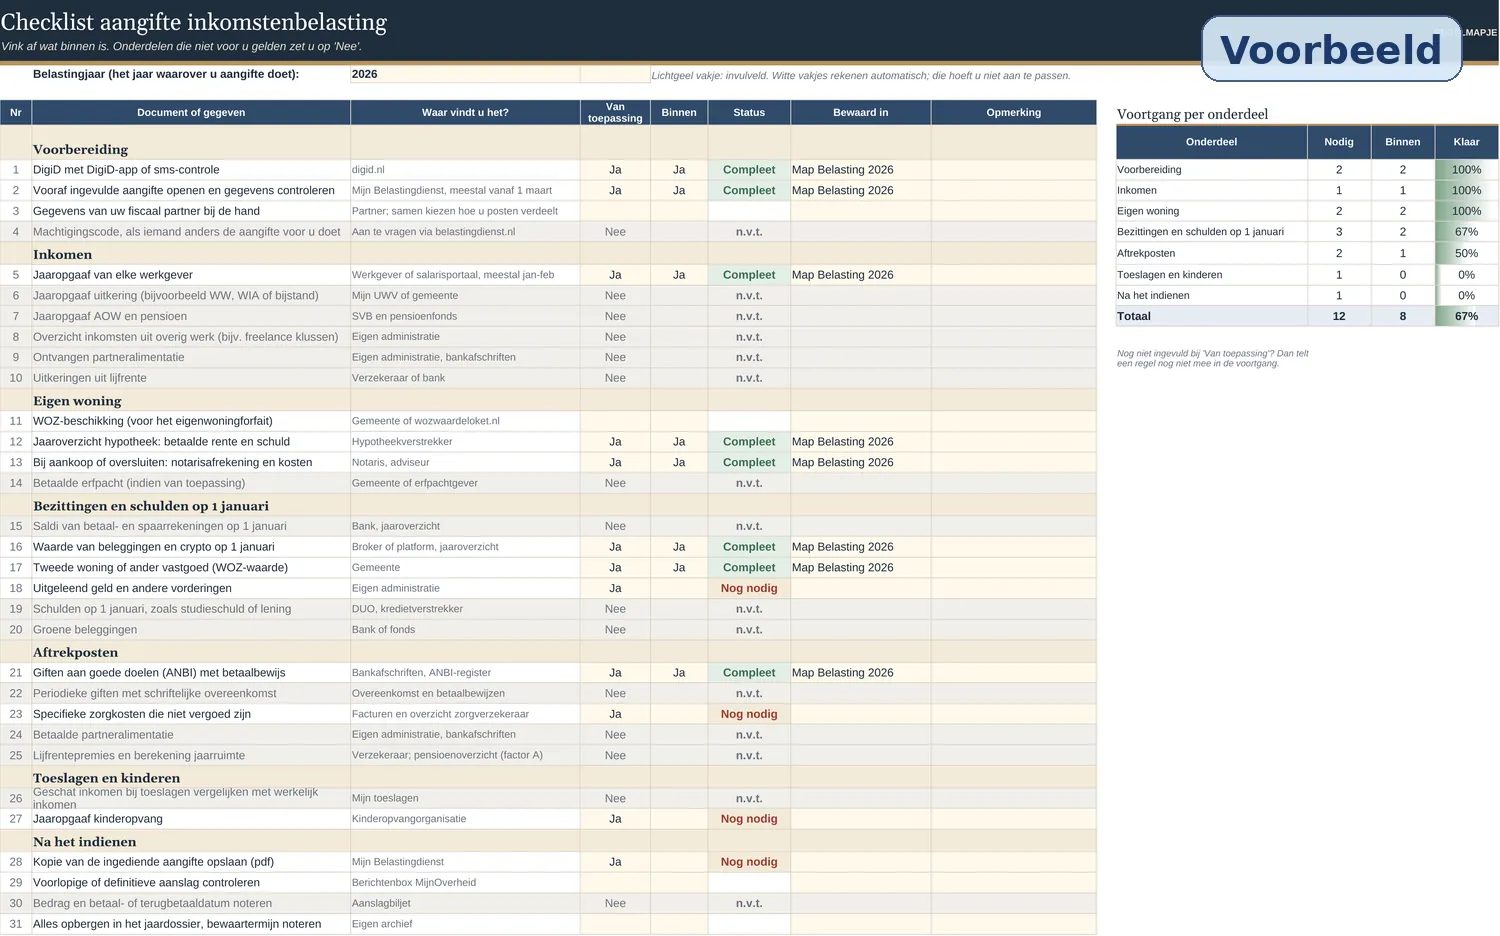Click the Binnen 'Ja' cell for the Tweede woning row
1500x936 pixels.
pyautogui.click(x=679, y=567)
